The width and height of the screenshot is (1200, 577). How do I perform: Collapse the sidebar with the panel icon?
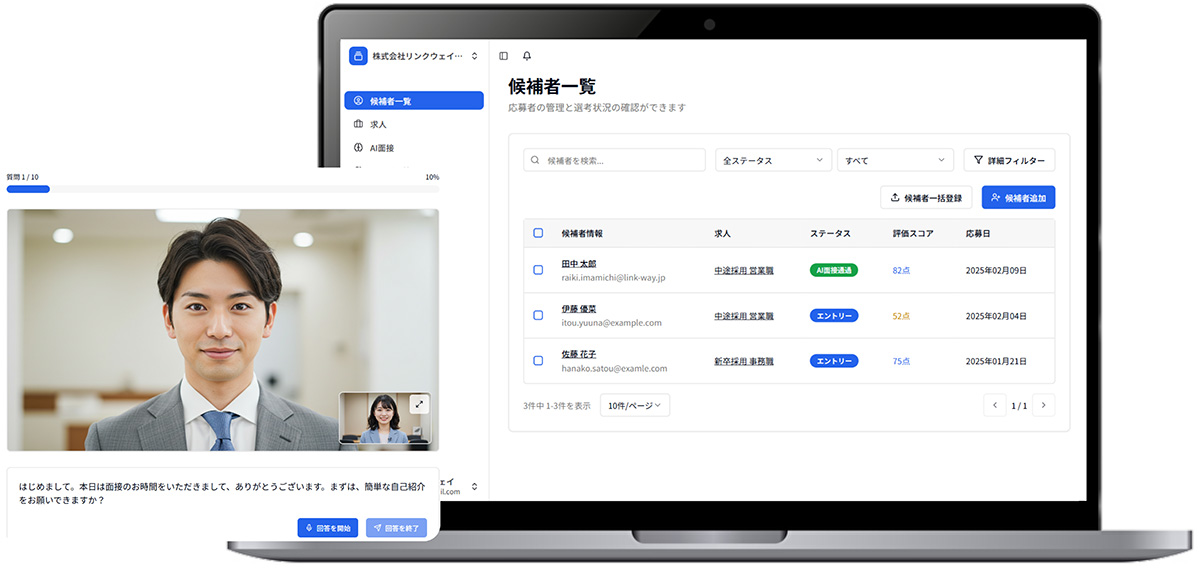(505, 55)
